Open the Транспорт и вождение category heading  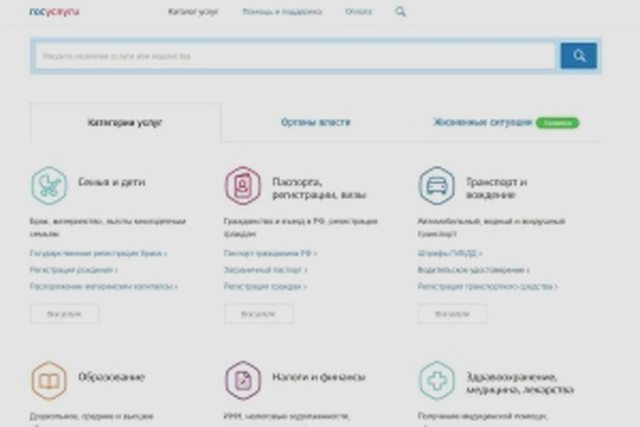pyautogui.click(x=496, y=188)
